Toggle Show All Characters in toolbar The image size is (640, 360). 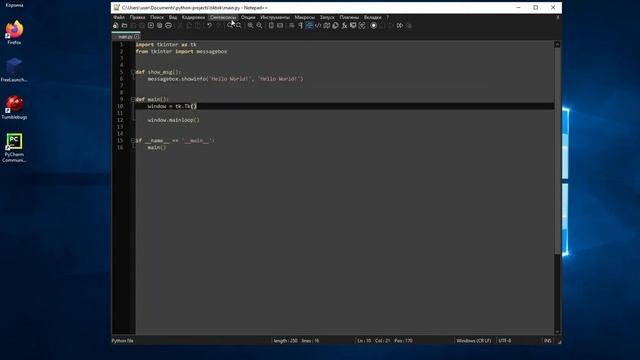point(300,25)
